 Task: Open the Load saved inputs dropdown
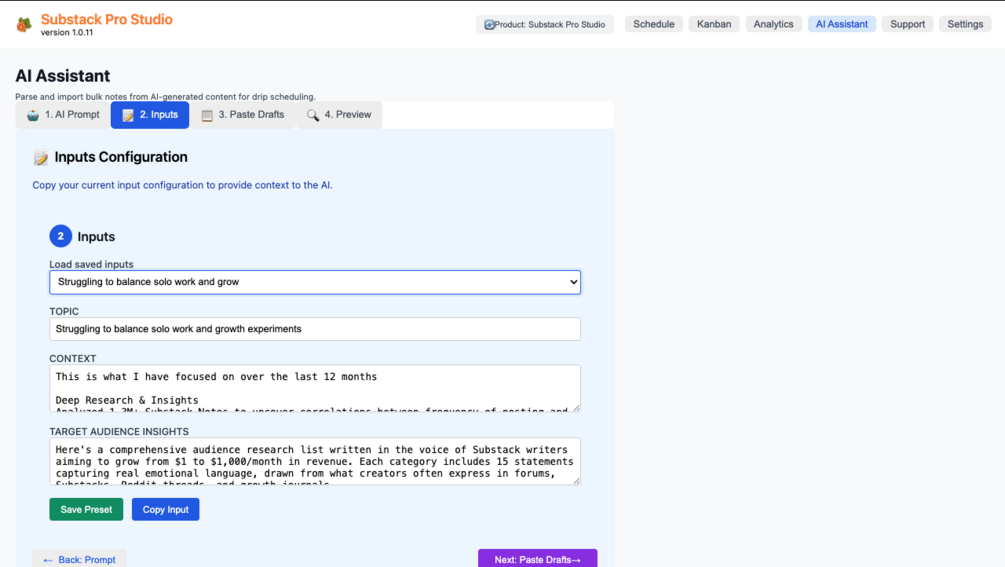[315, 282]
